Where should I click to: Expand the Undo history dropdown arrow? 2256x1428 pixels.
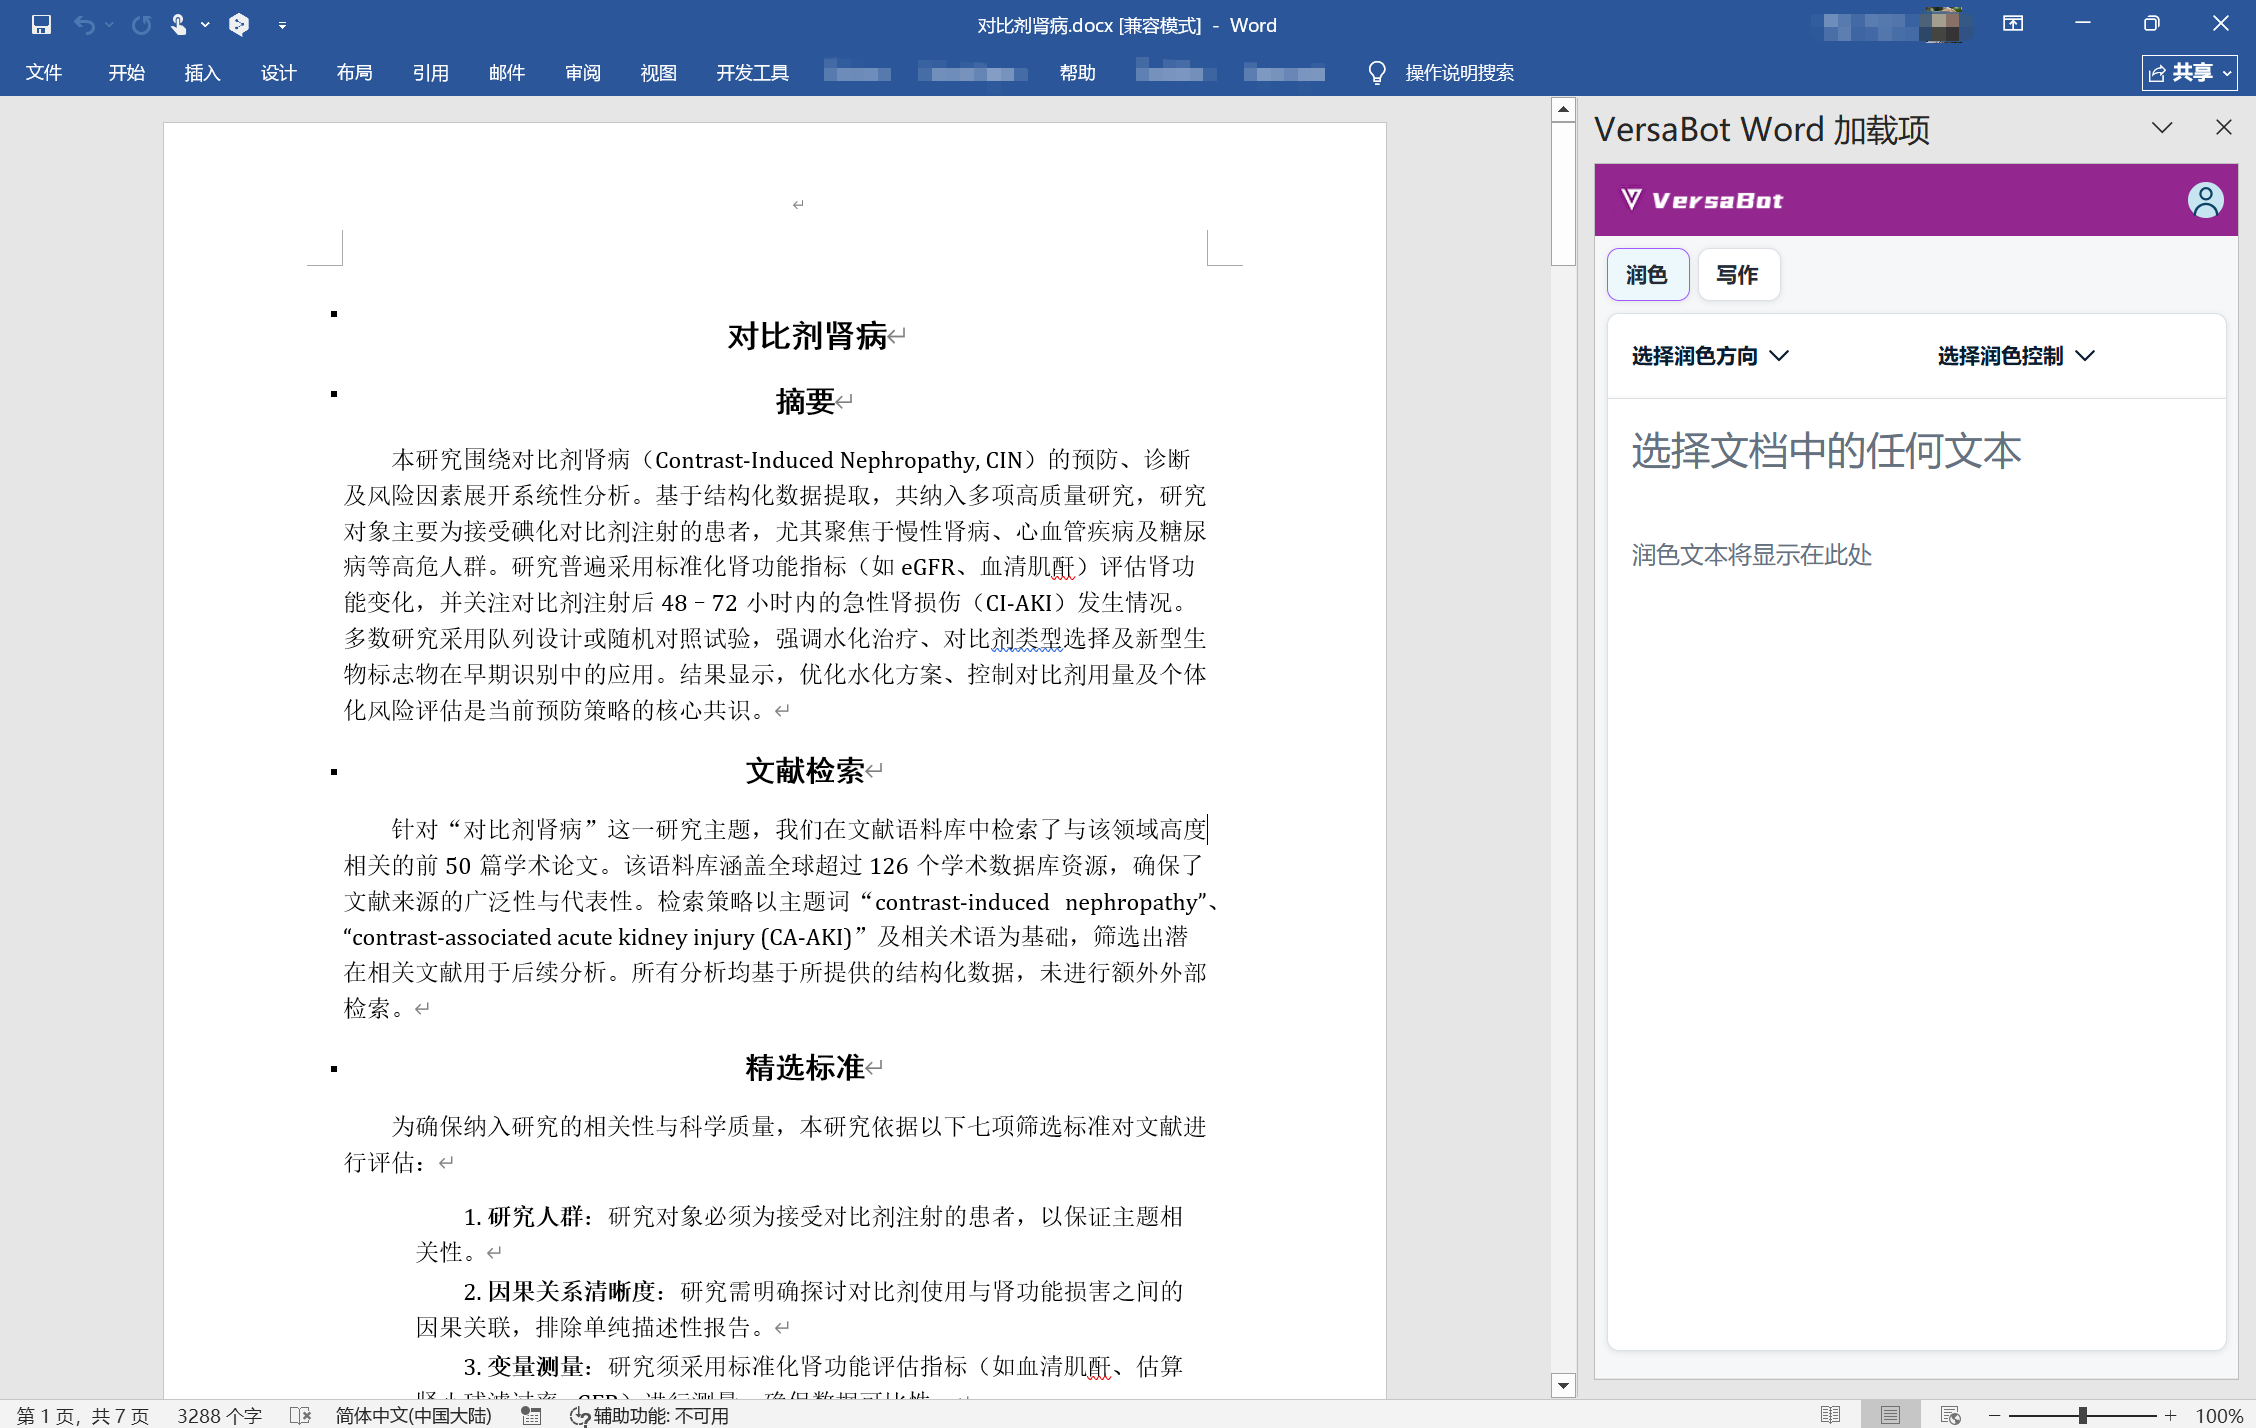coord(108,24)
